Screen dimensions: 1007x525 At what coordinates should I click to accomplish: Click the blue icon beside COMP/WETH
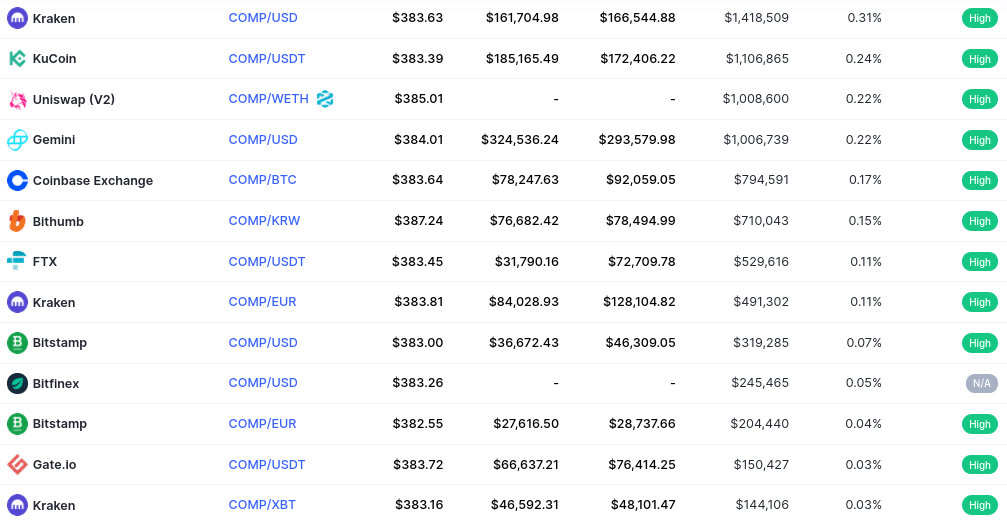pyautogui.click(x=325, y=99)
